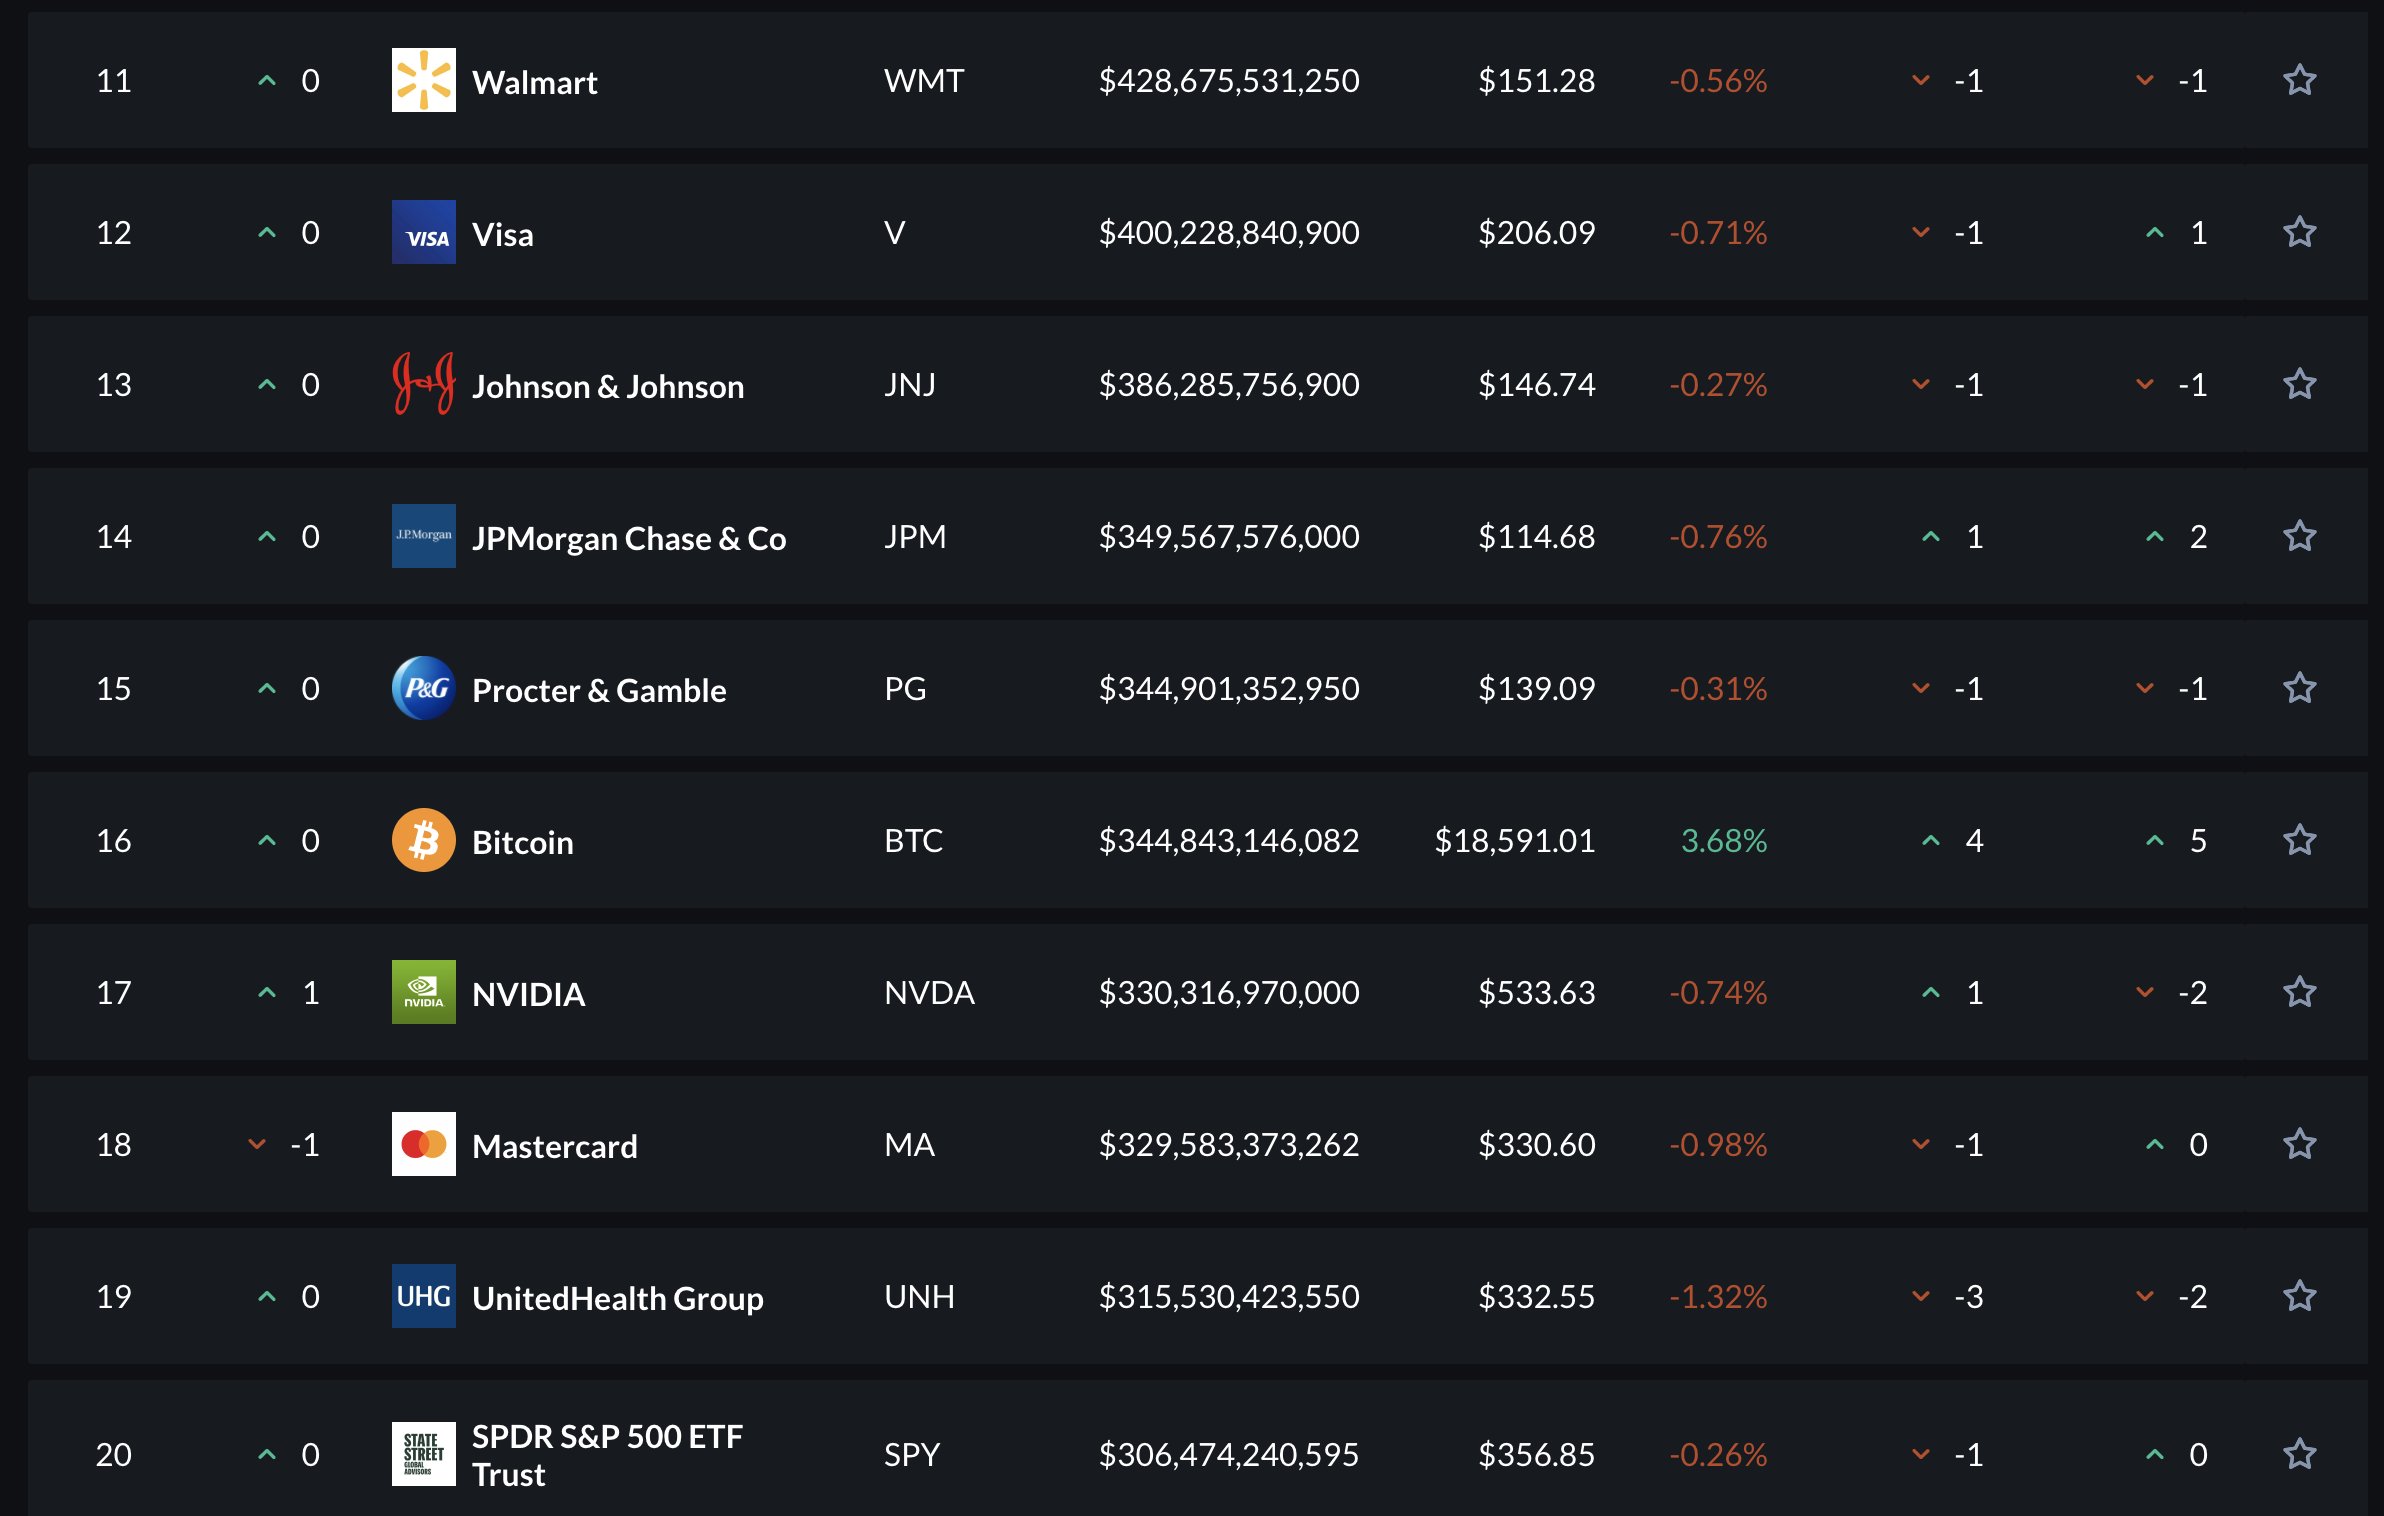This screenshot has width=2384, height=1516.
Task: Add Johnson & Johnson to favorites star
Action: (x=2299, y=384)
